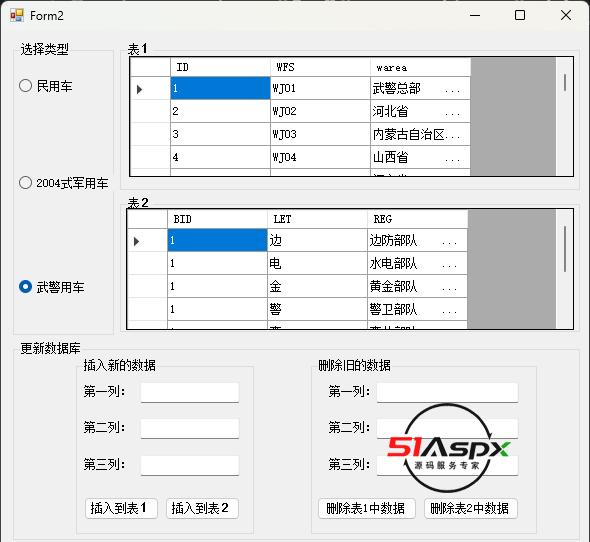Screen dimensions: 590x542
Task: Click the row selector arrow in table 2
Action: (137, 241)
